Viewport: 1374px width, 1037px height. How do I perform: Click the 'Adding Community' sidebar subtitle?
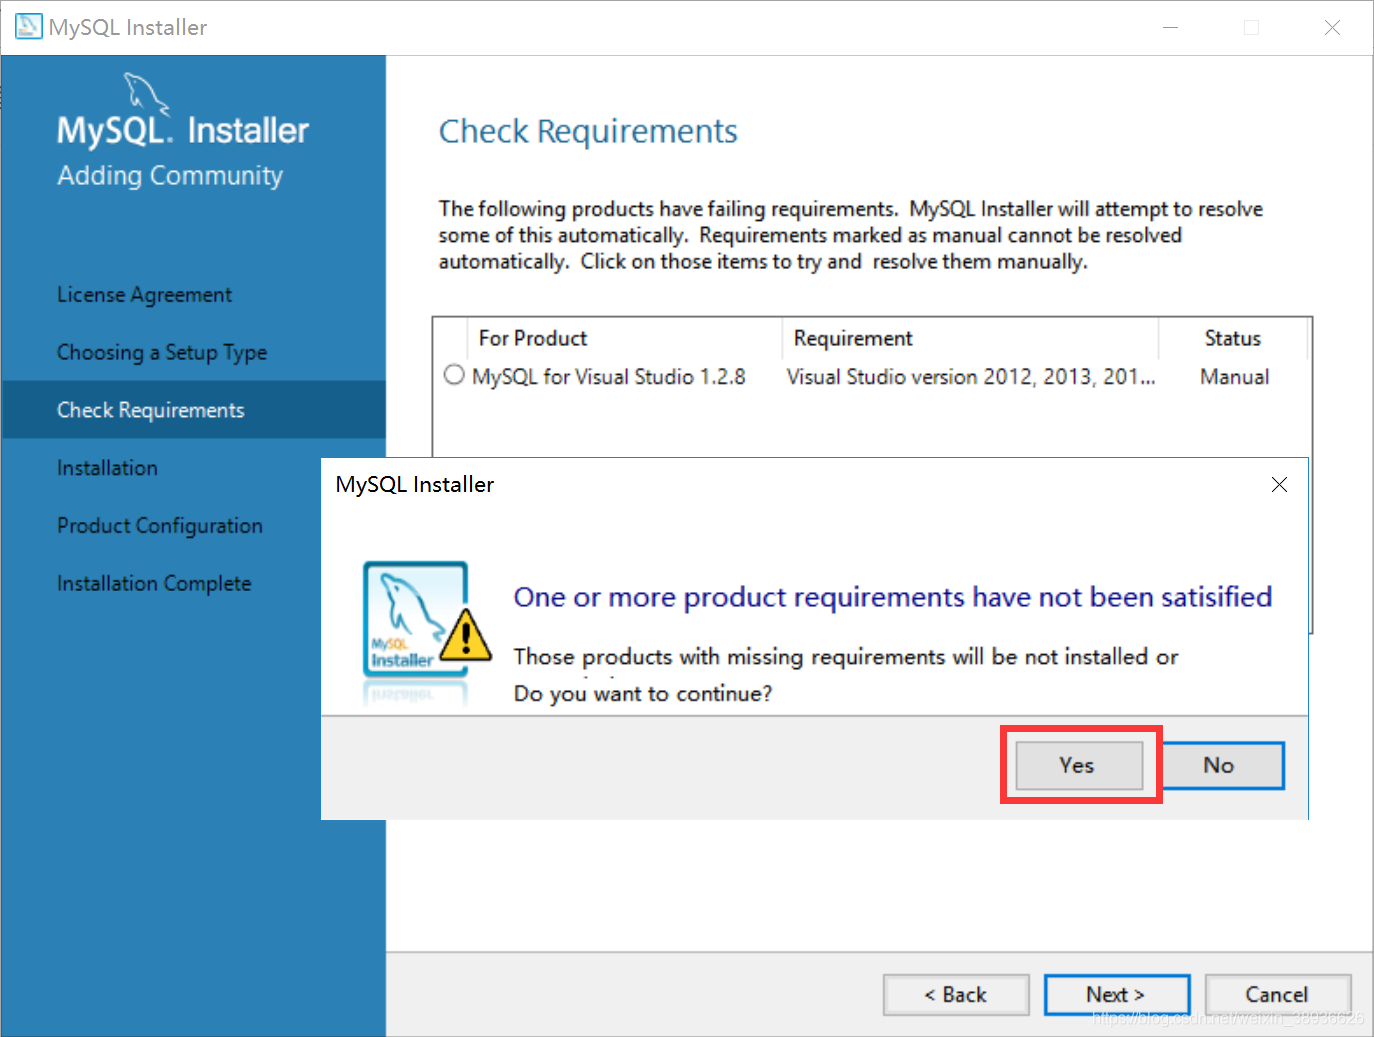[x=170, y=176]
